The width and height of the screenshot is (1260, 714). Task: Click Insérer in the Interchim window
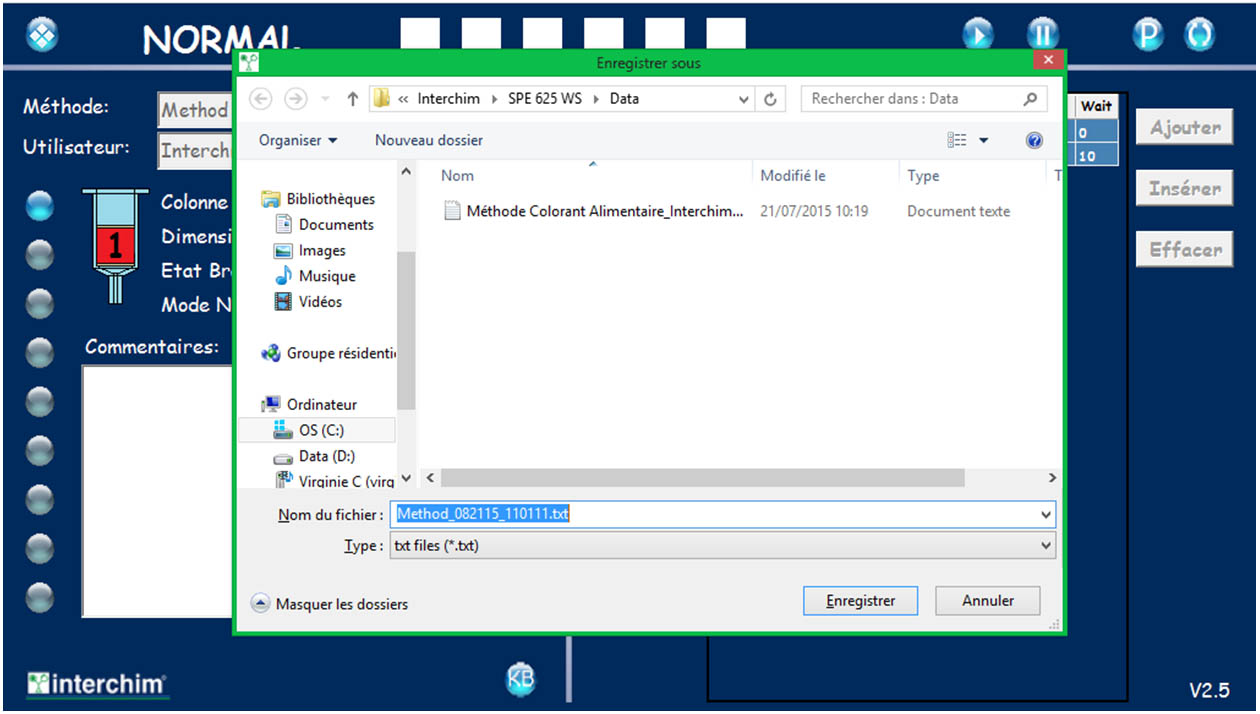click(1184, 189)
